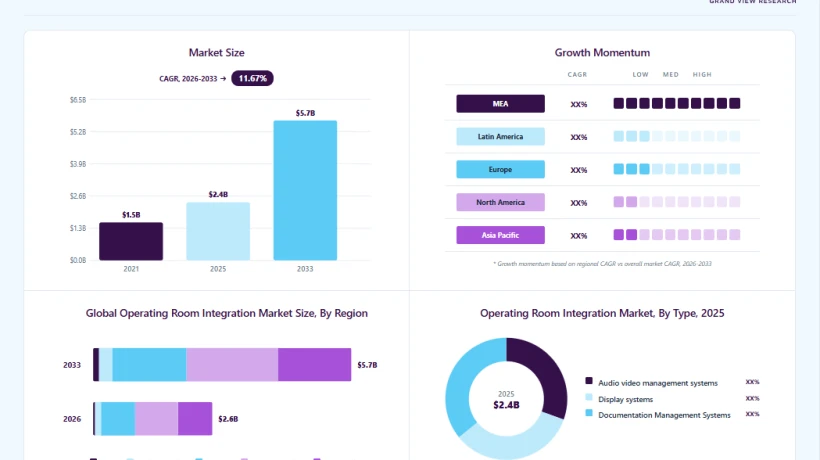Click the 'Market Size' heading
Screen dimensions: 820x460
coord(217,52)
